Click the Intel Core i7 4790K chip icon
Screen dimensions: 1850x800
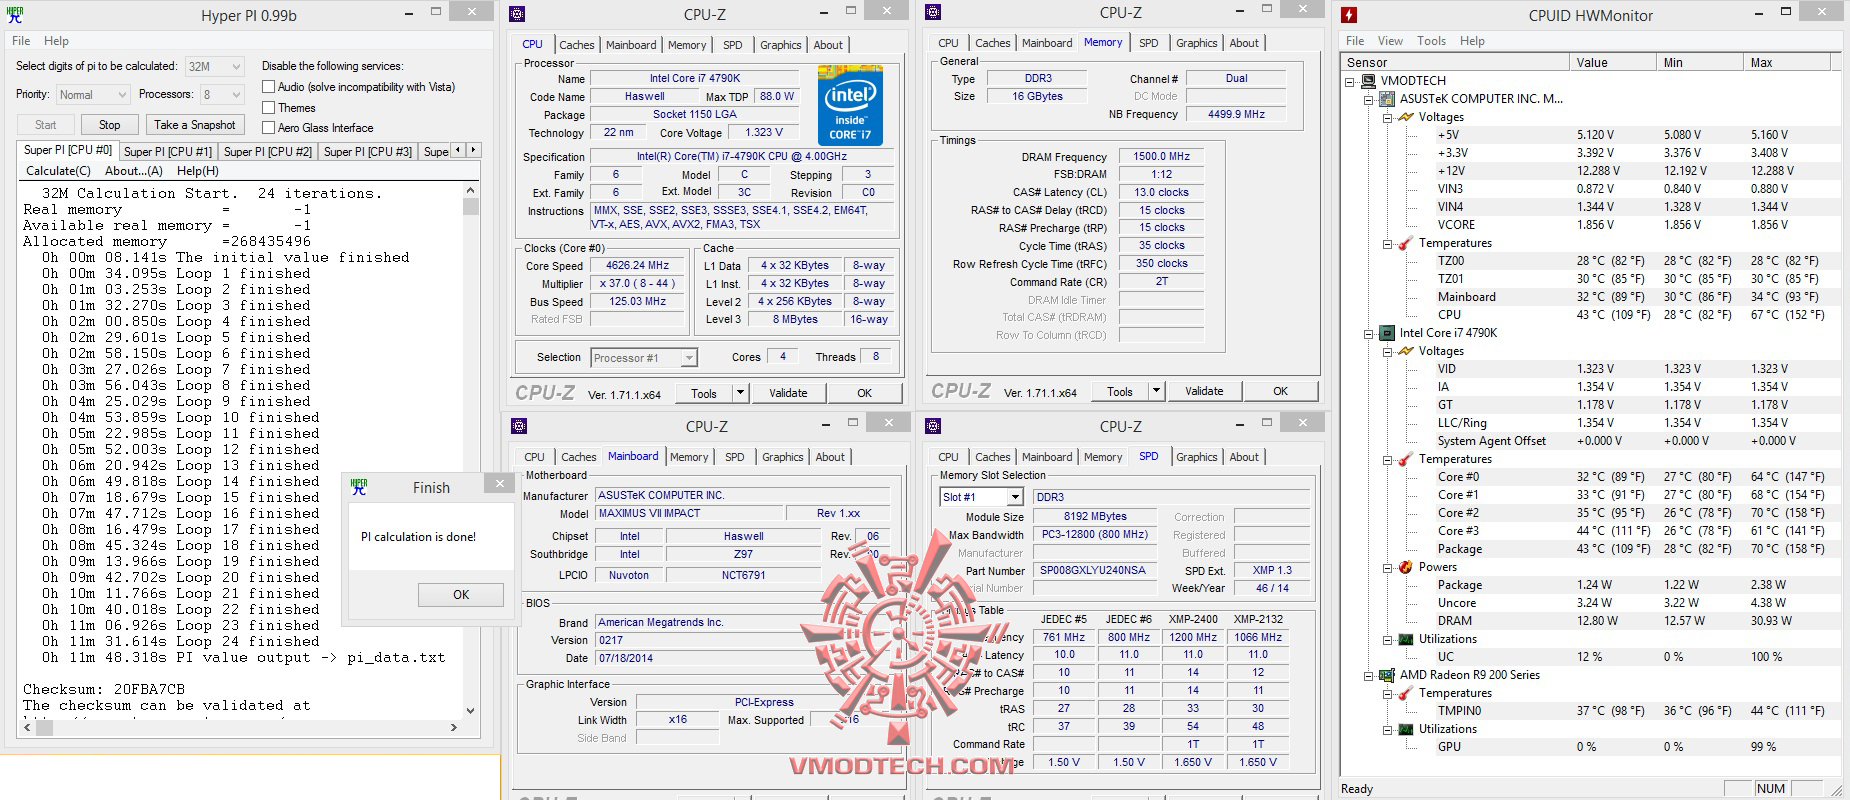[x=1387, y=333]
